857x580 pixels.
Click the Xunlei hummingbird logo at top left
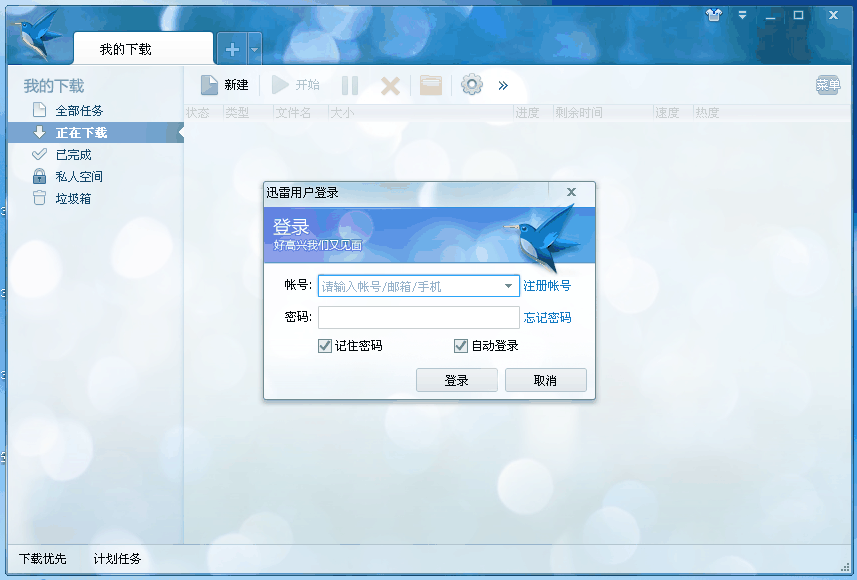click(x=38, y=35)
